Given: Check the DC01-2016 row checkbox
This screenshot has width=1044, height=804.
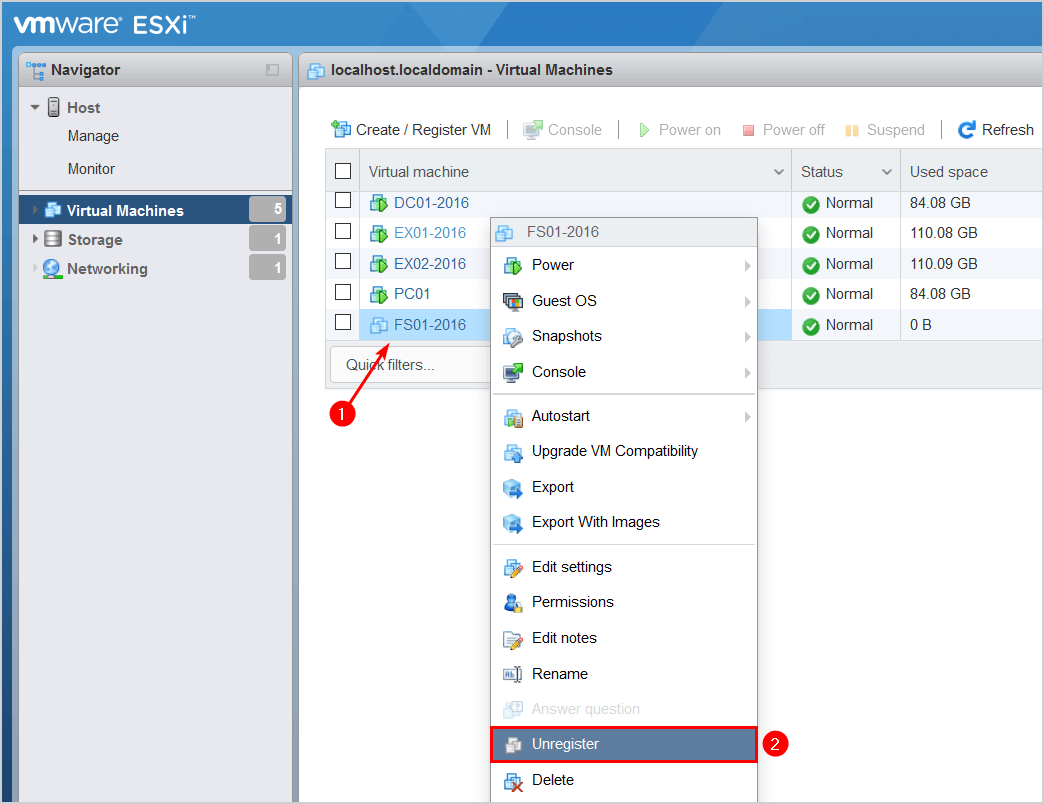Looking at the screenshot, I should [x=343, y=200].
